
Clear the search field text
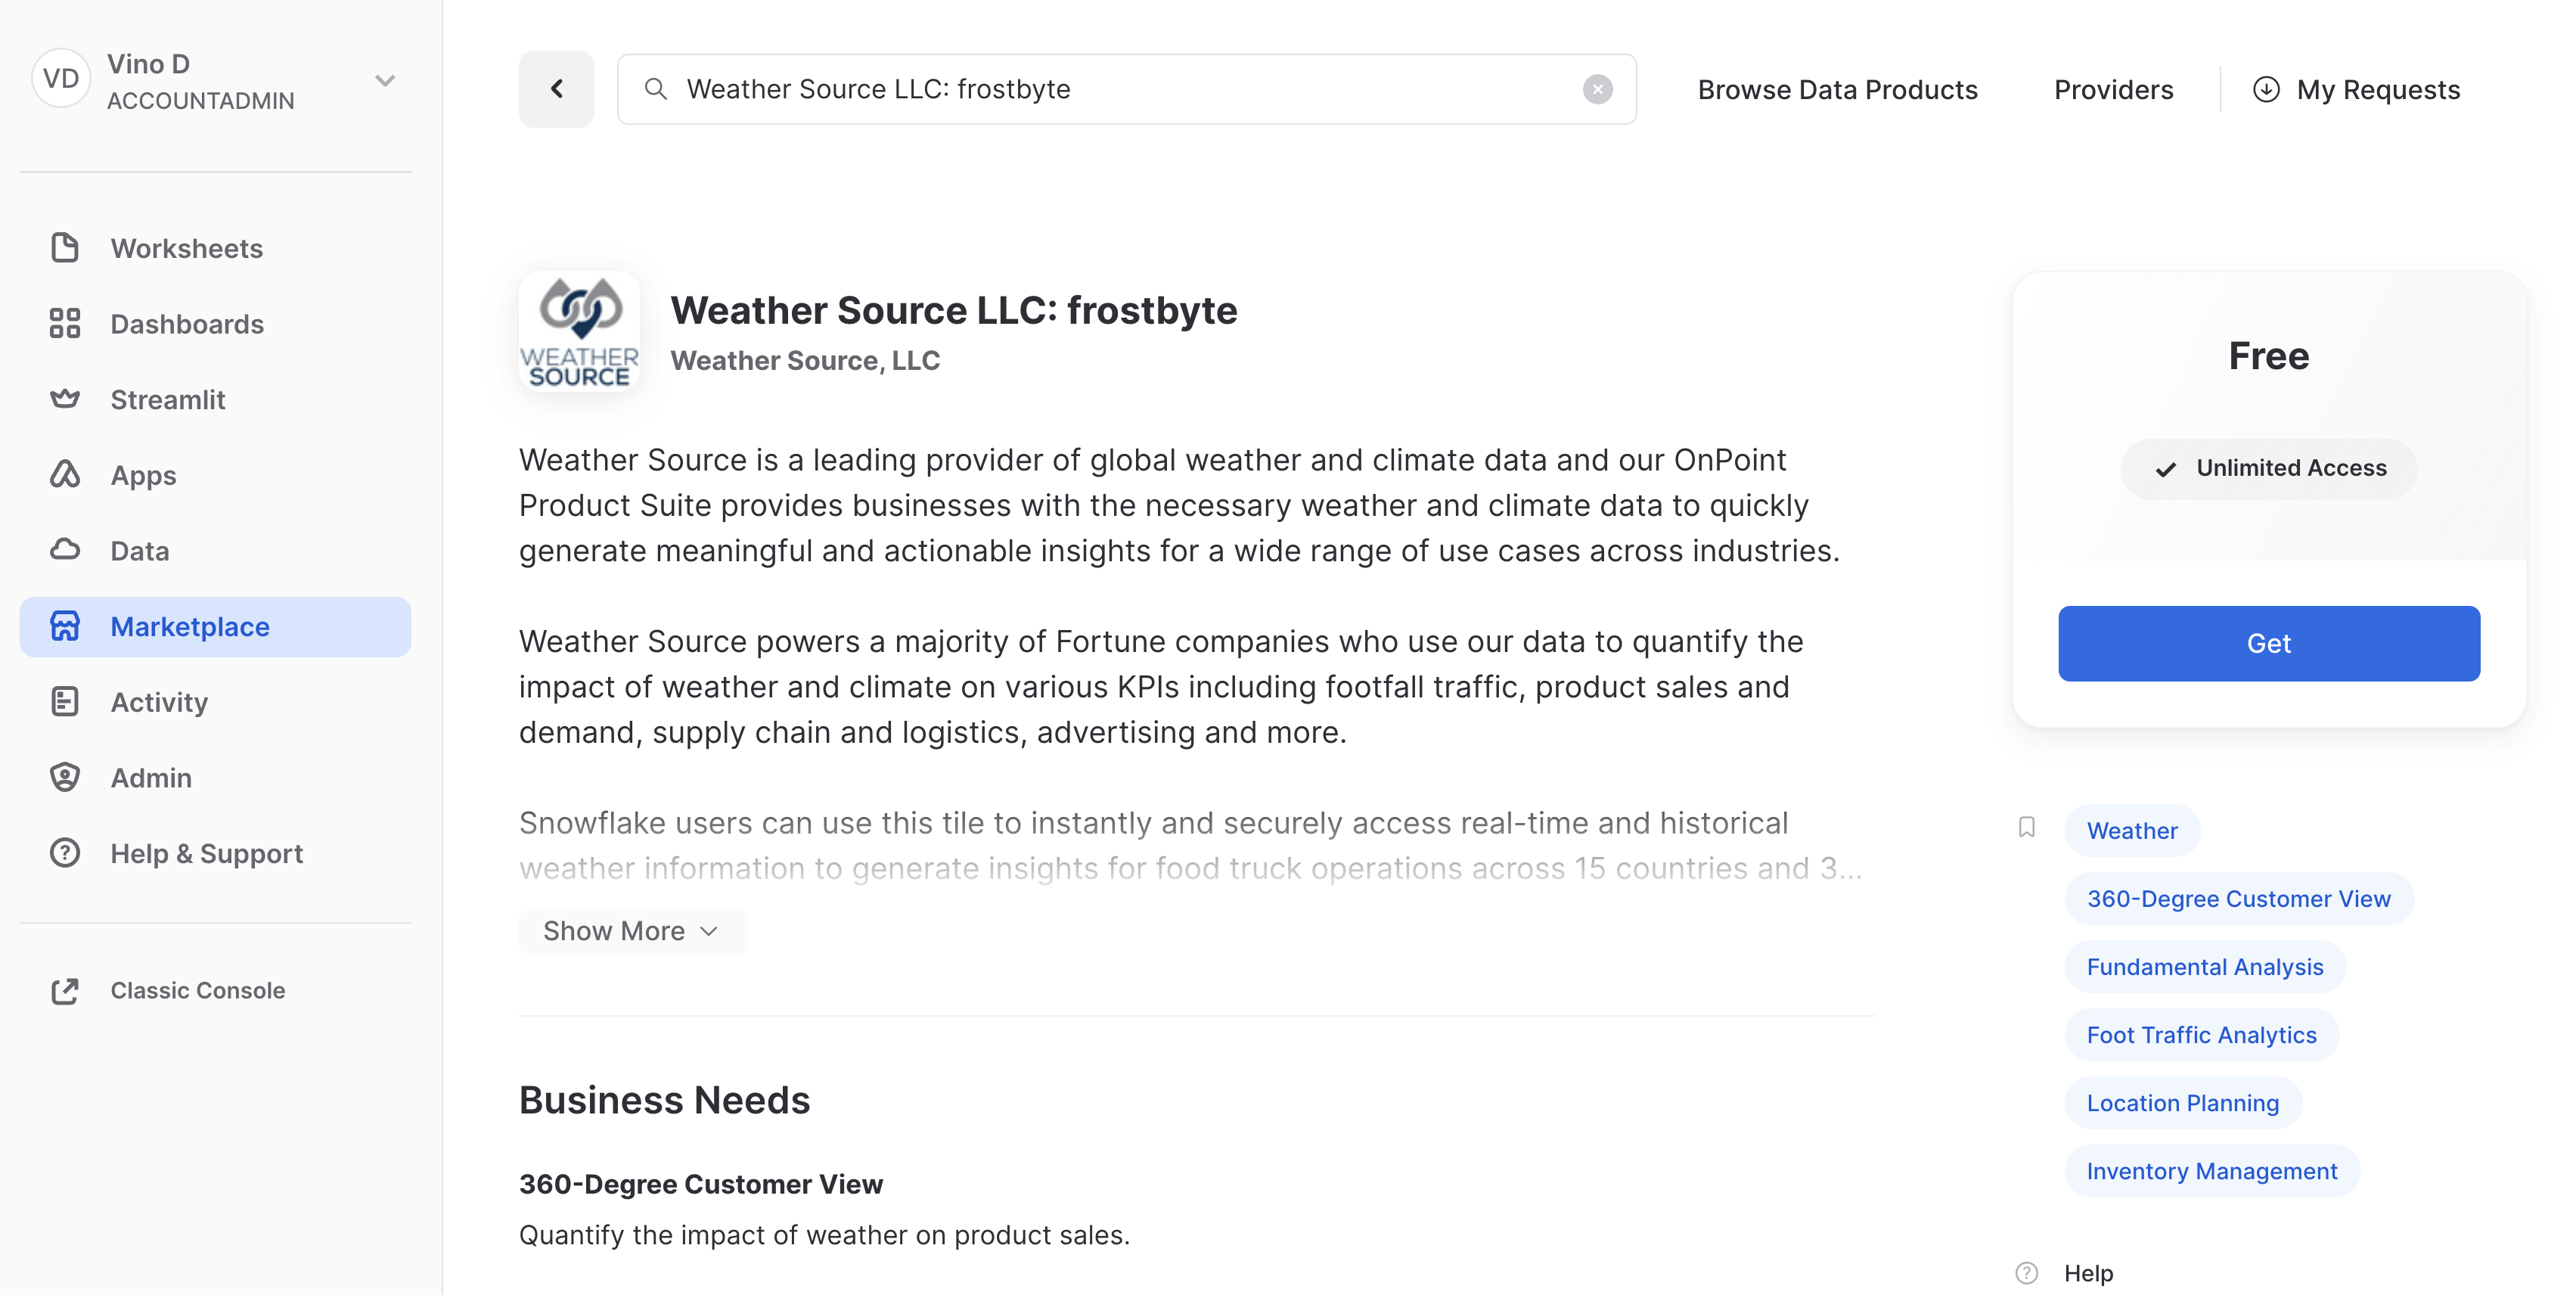[x=1598, y=89]
